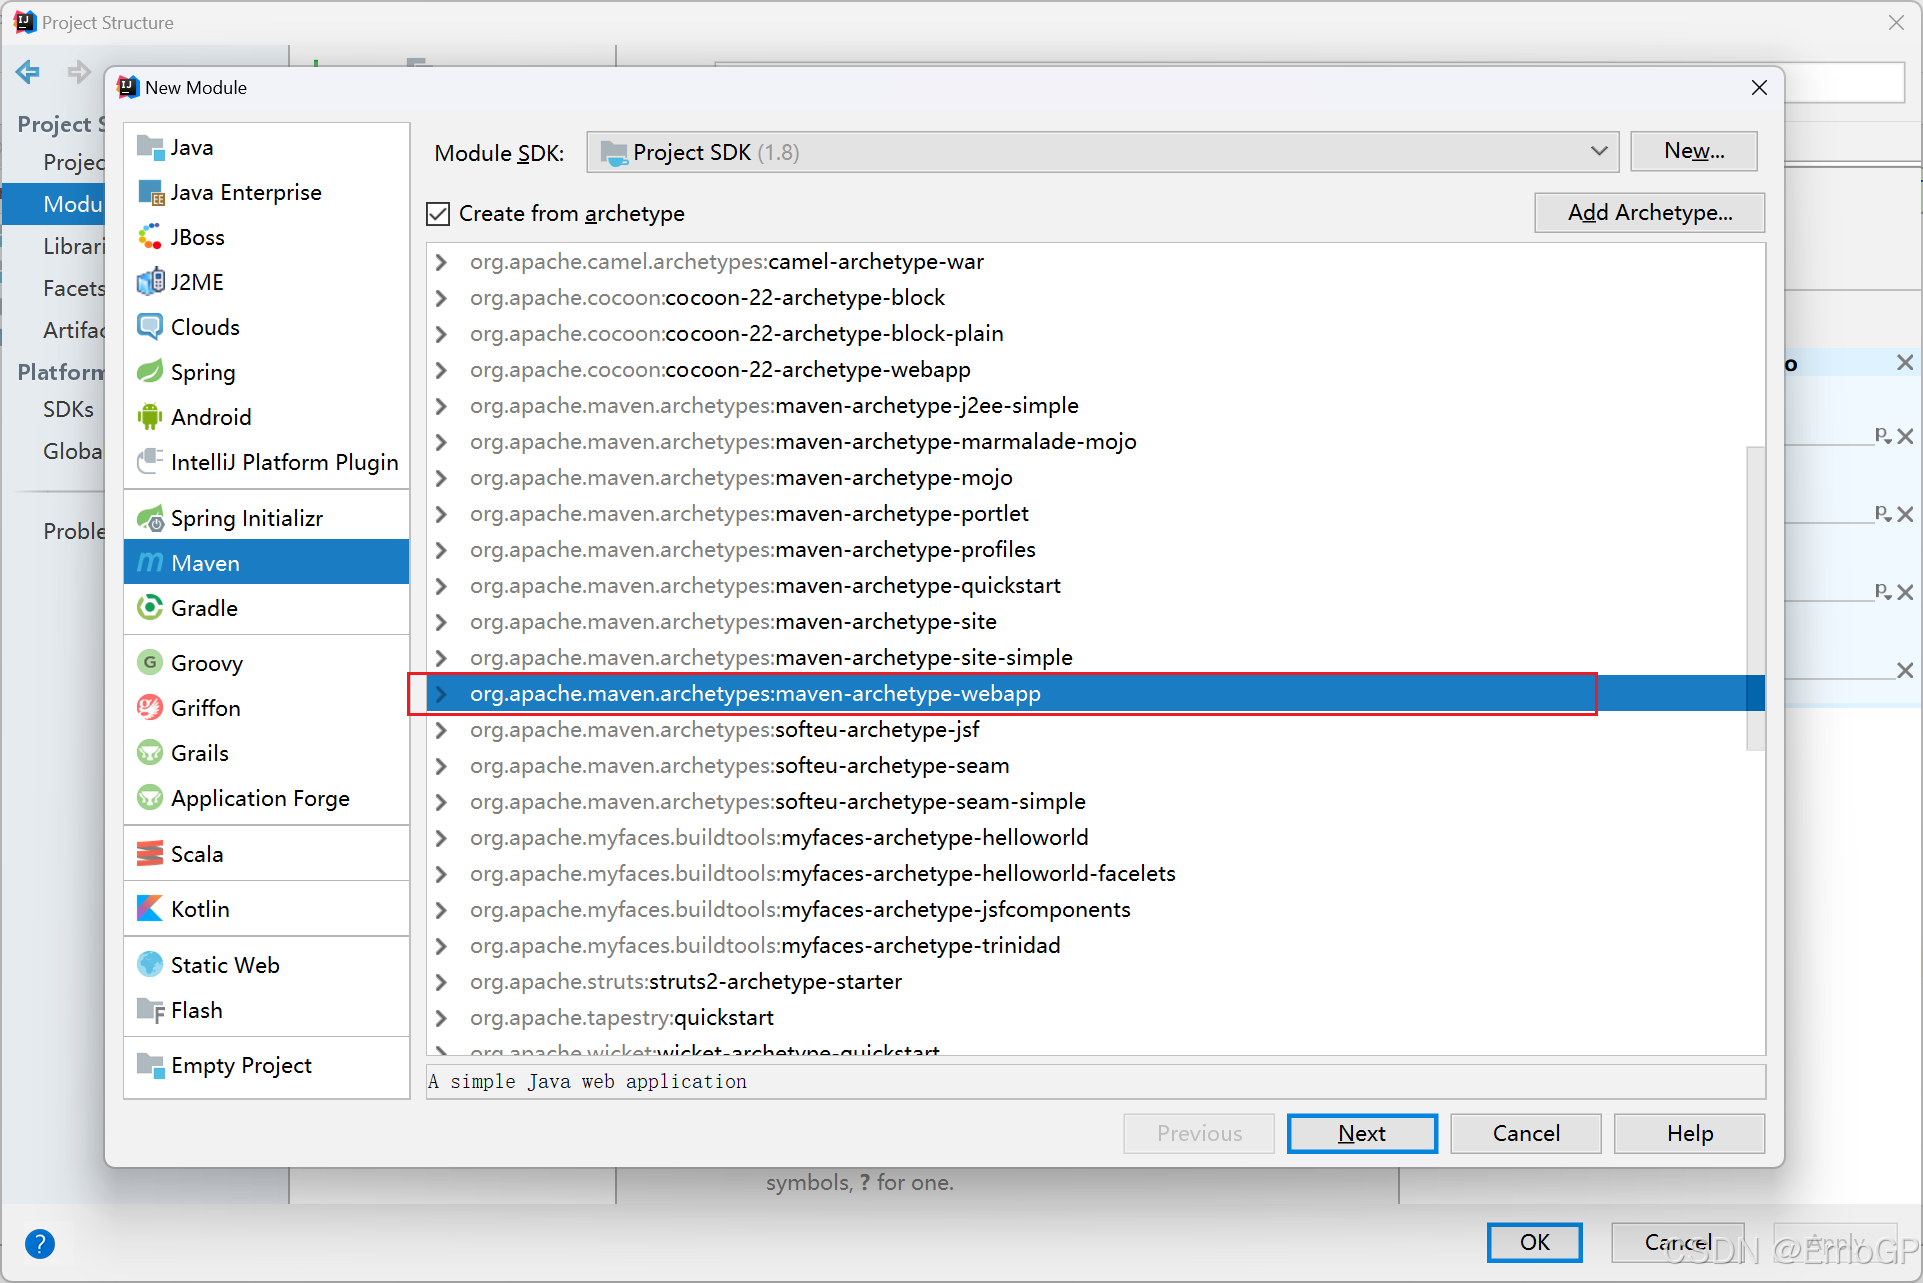Screen dimensions: 1923x1283
Task: Pick the Android robot icon
Action: point(150,417)
